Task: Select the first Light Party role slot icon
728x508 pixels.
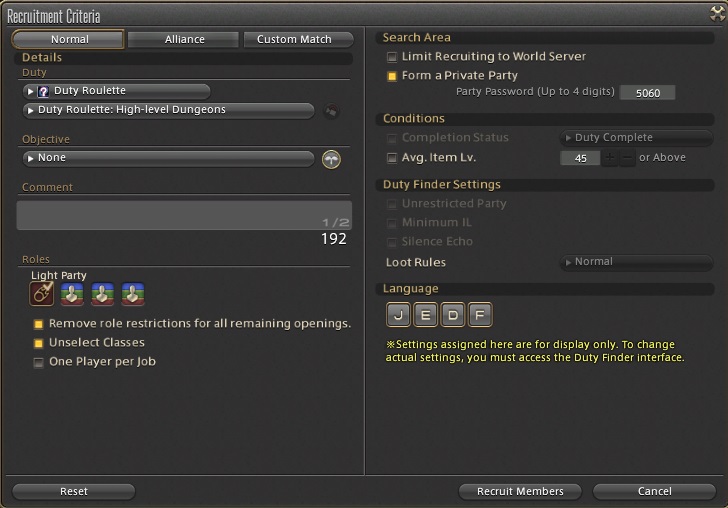Action: 42,293
